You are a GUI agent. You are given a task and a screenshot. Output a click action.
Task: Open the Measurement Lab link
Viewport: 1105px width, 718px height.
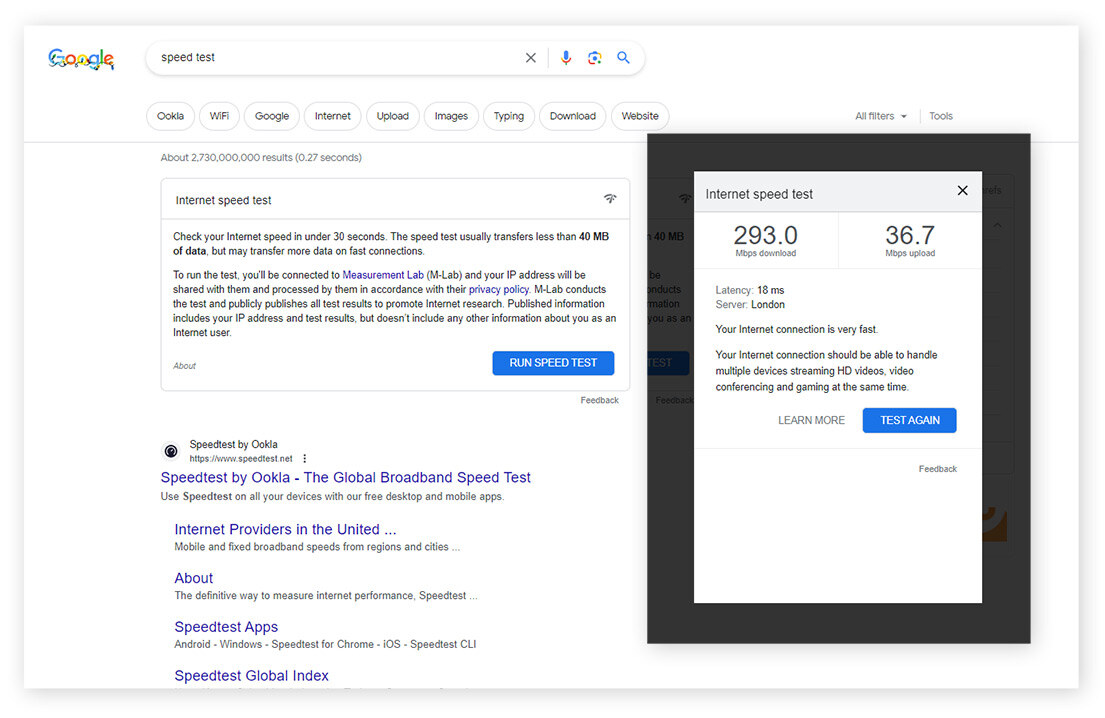[382, 275]
